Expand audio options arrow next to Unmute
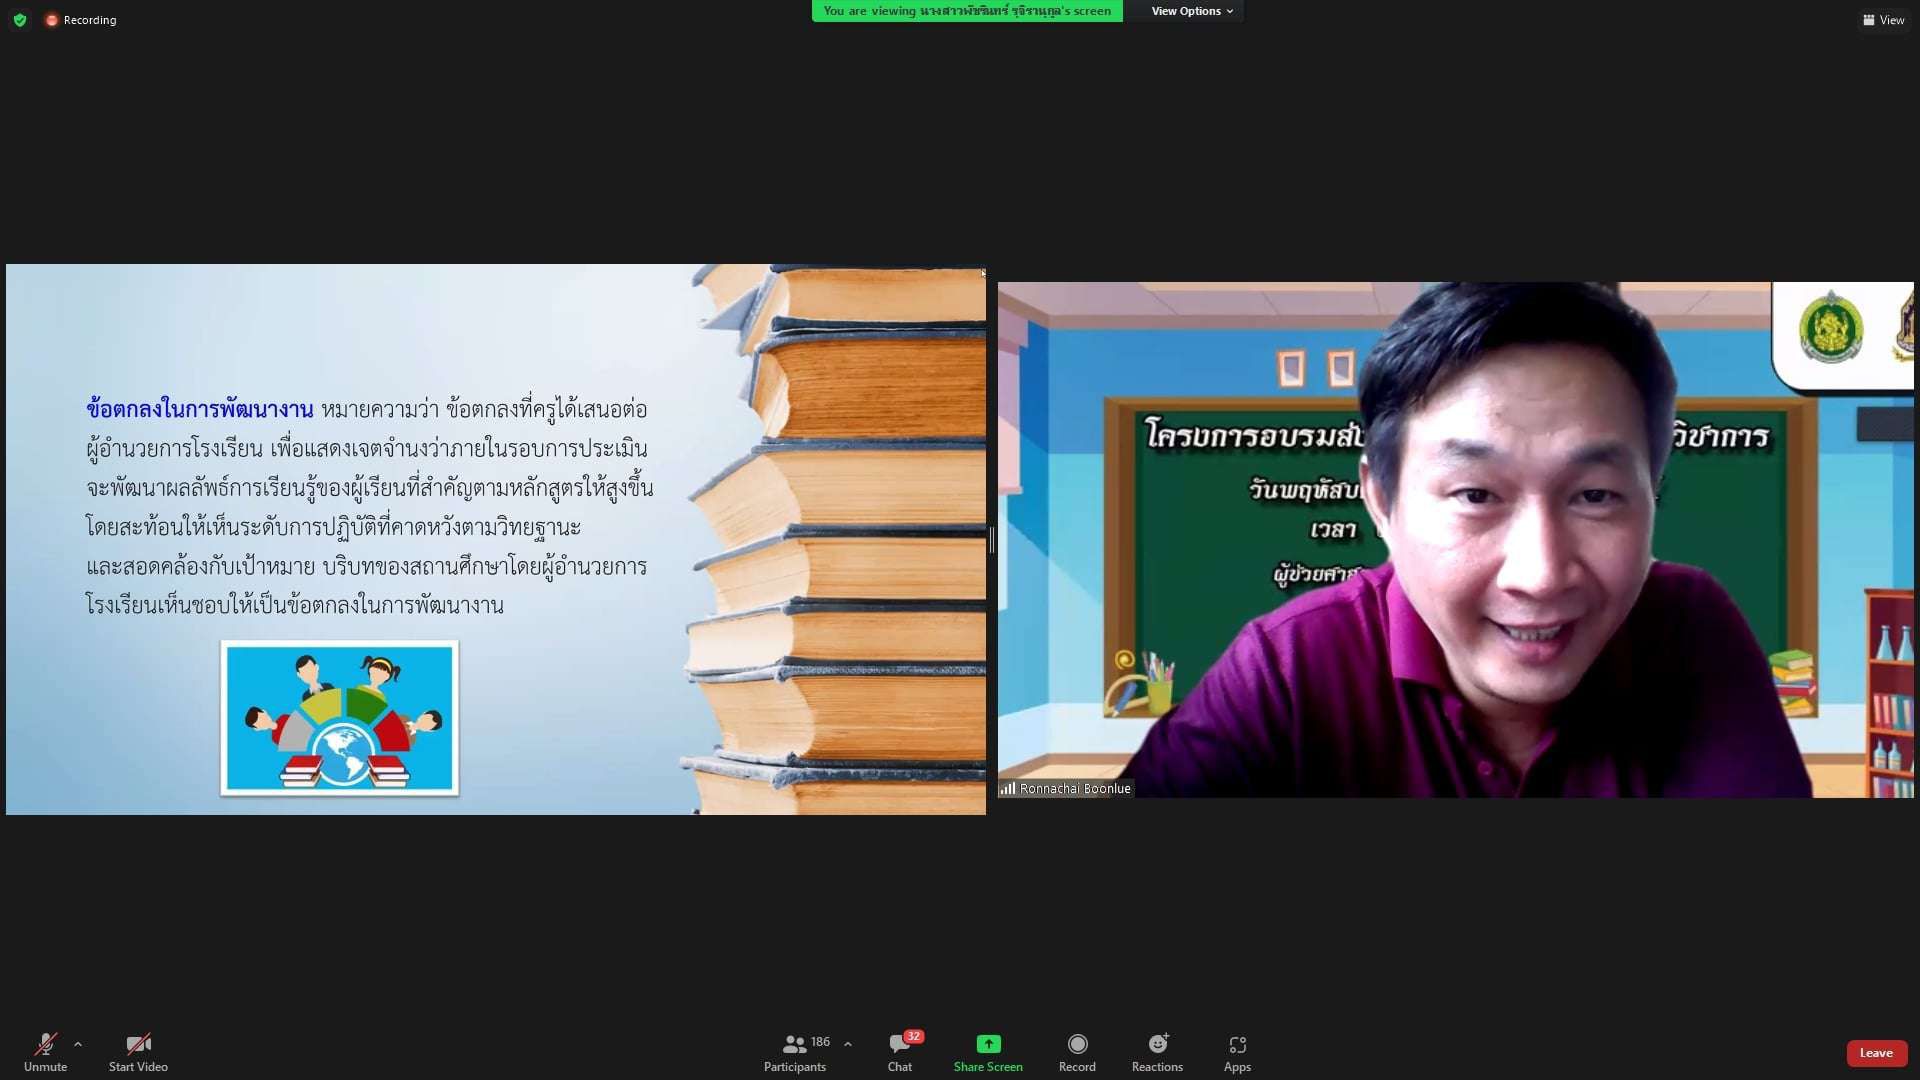This screenshot has height=1080, width=1920. click(78, 1044)
